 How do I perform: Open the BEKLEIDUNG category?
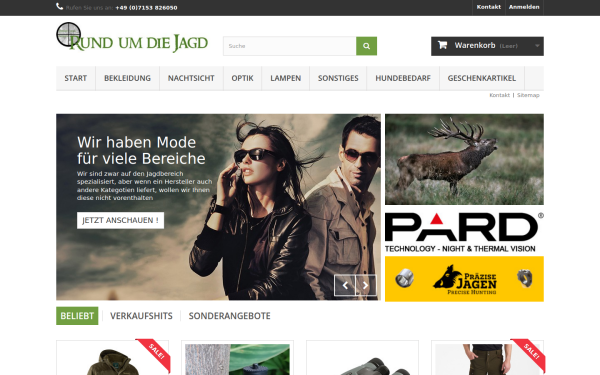pos(127,78)
